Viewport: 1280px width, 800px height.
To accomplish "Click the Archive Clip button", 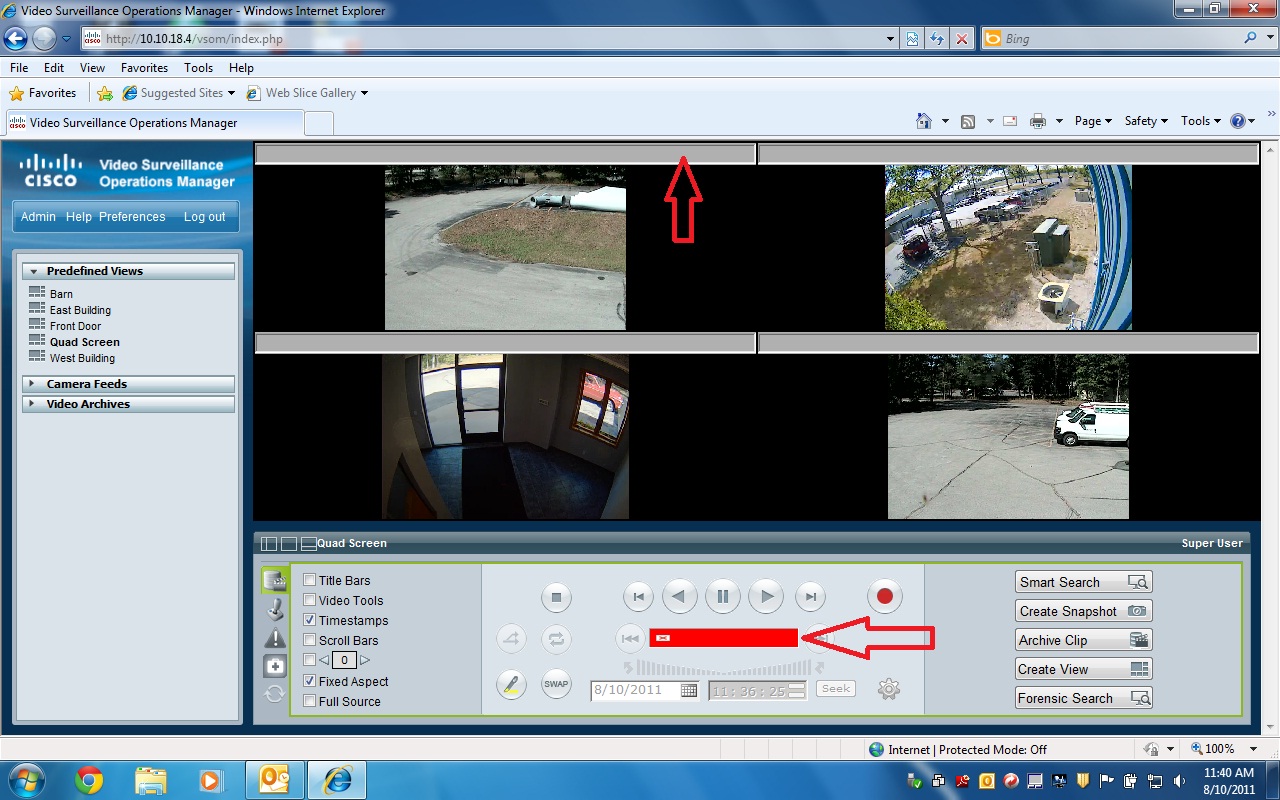I will point(1084,640).
